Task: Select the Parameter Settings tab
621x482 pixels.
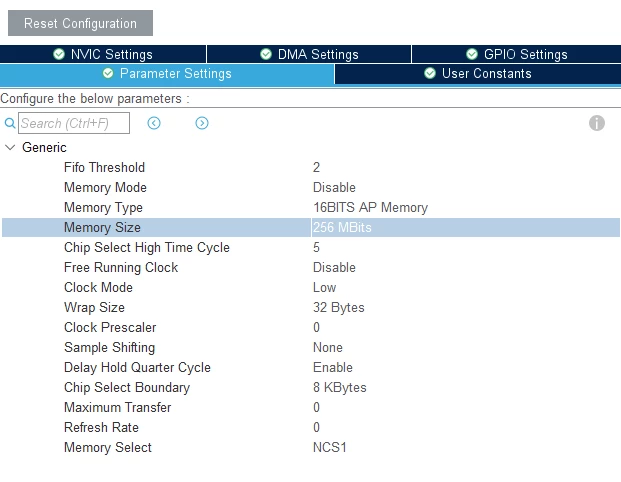Action: (167, 74)
